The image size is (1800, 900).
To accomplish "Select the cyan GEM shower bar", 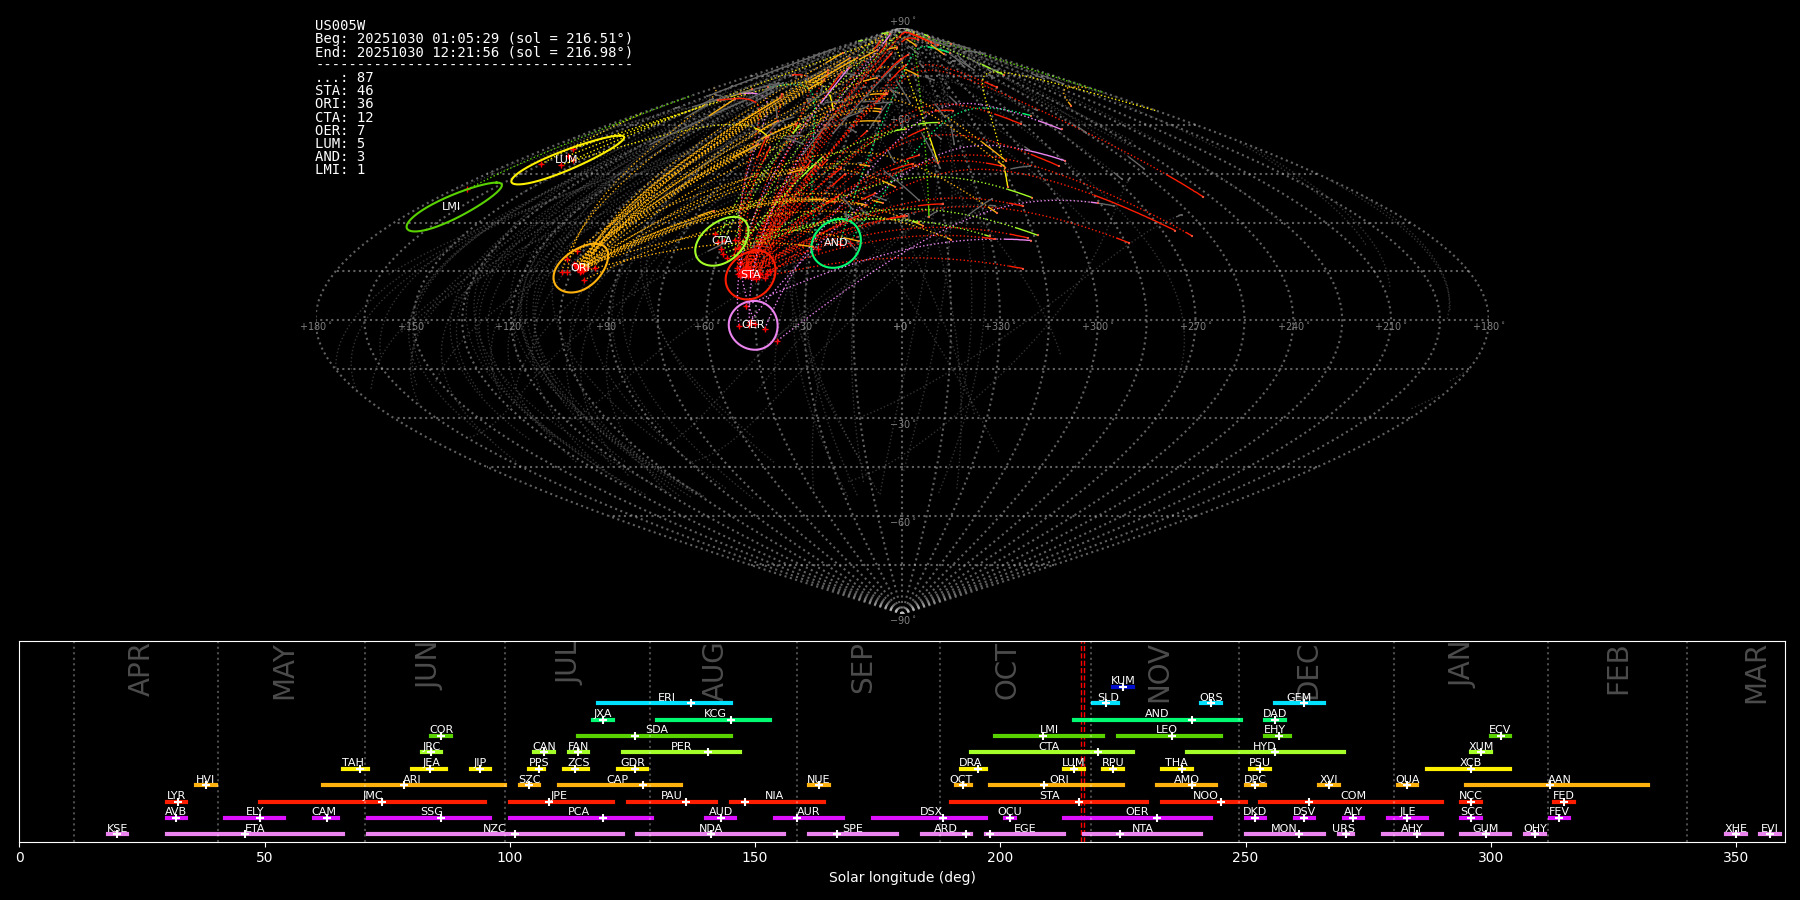I will 1298,703.
